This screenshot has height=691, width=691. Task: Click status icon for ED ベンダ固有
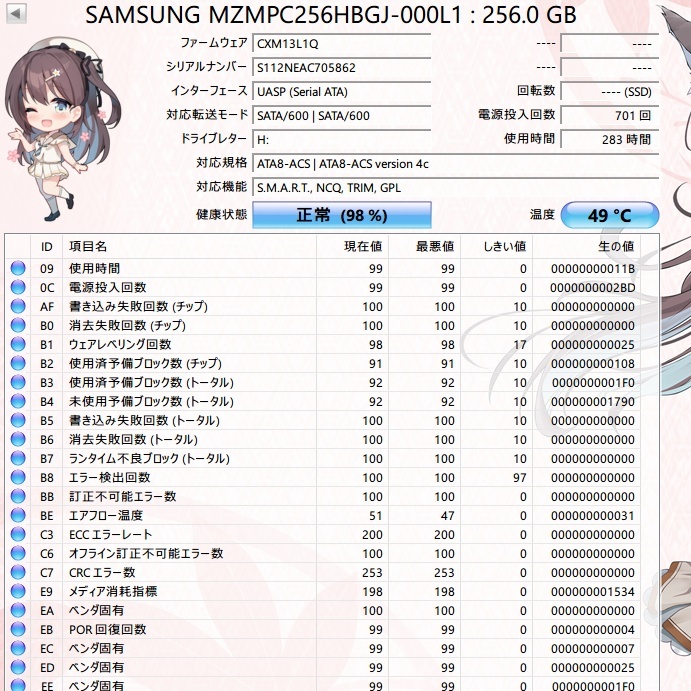click(x=18, y=667)
